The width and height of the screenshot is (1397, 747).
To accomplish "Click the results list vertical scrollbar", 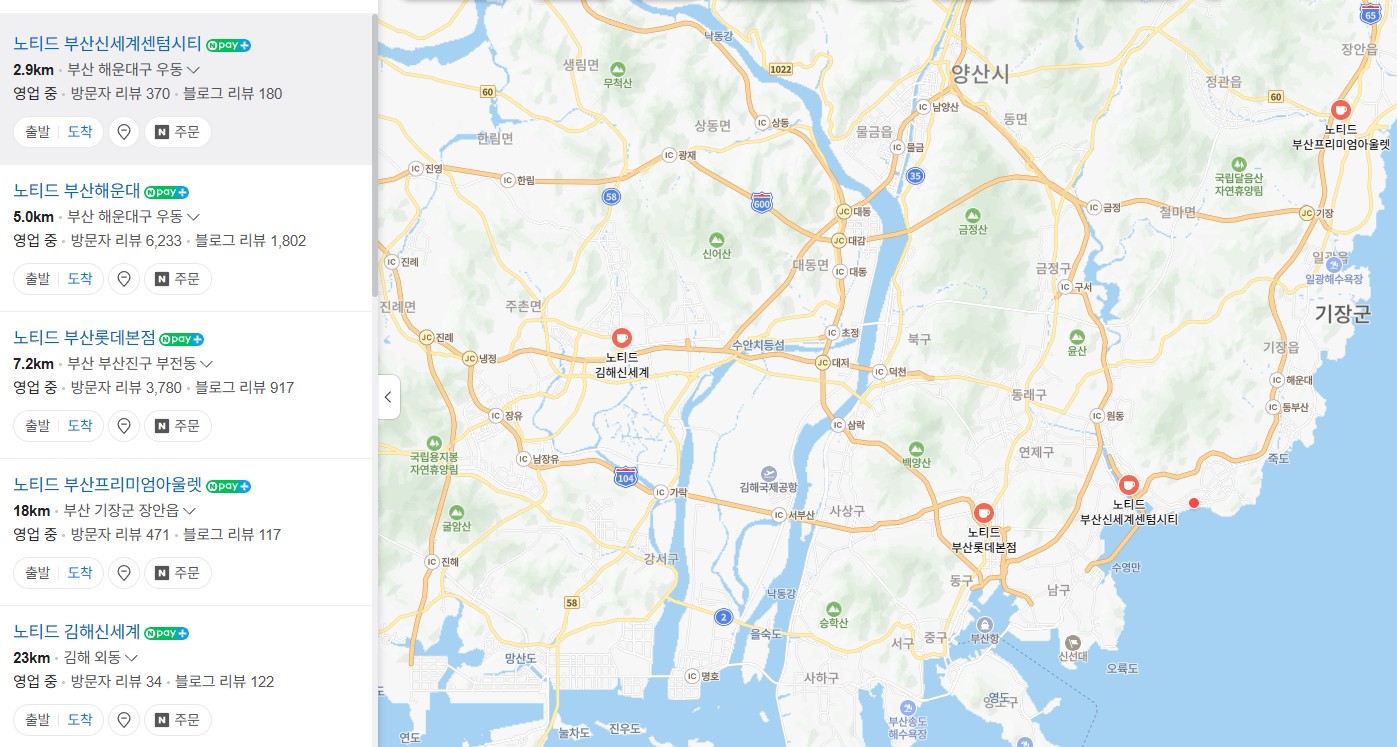I will click(x=375, y=155).
